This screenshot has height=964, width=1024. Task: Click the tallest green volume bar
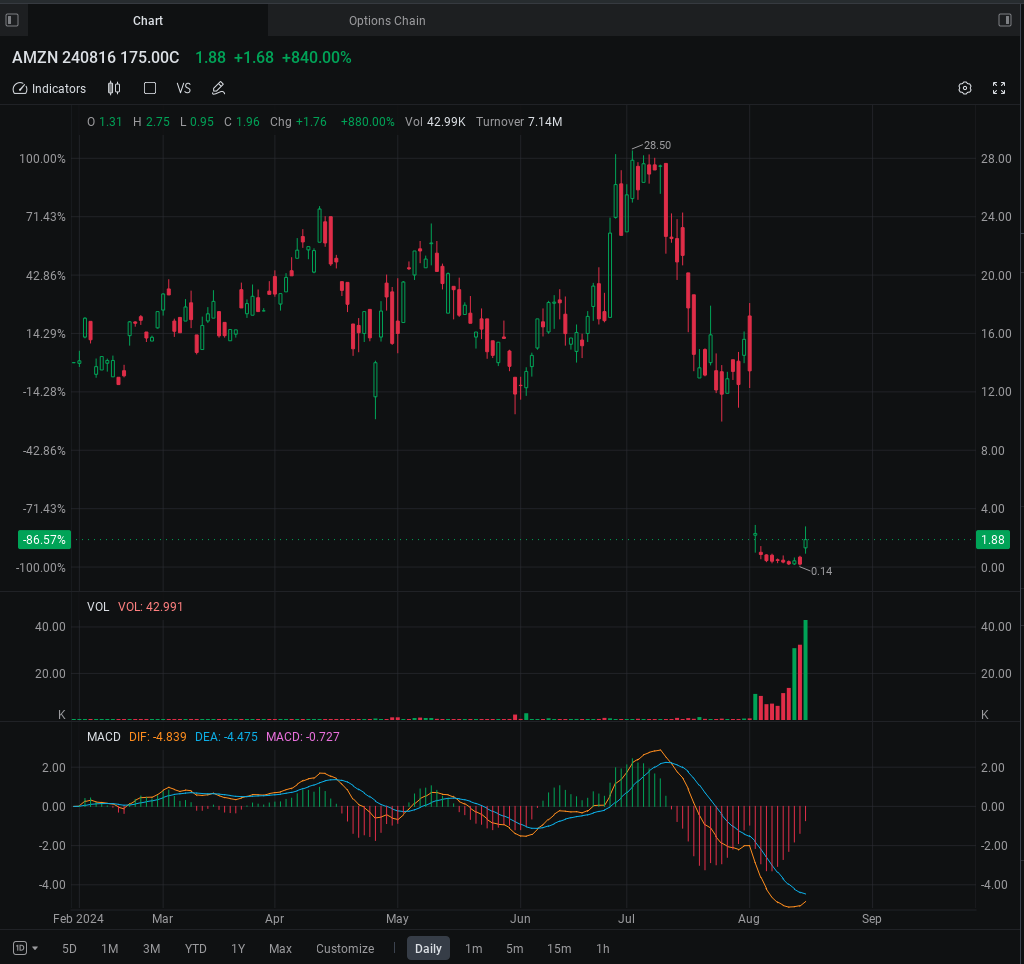(x=805, y=669)
